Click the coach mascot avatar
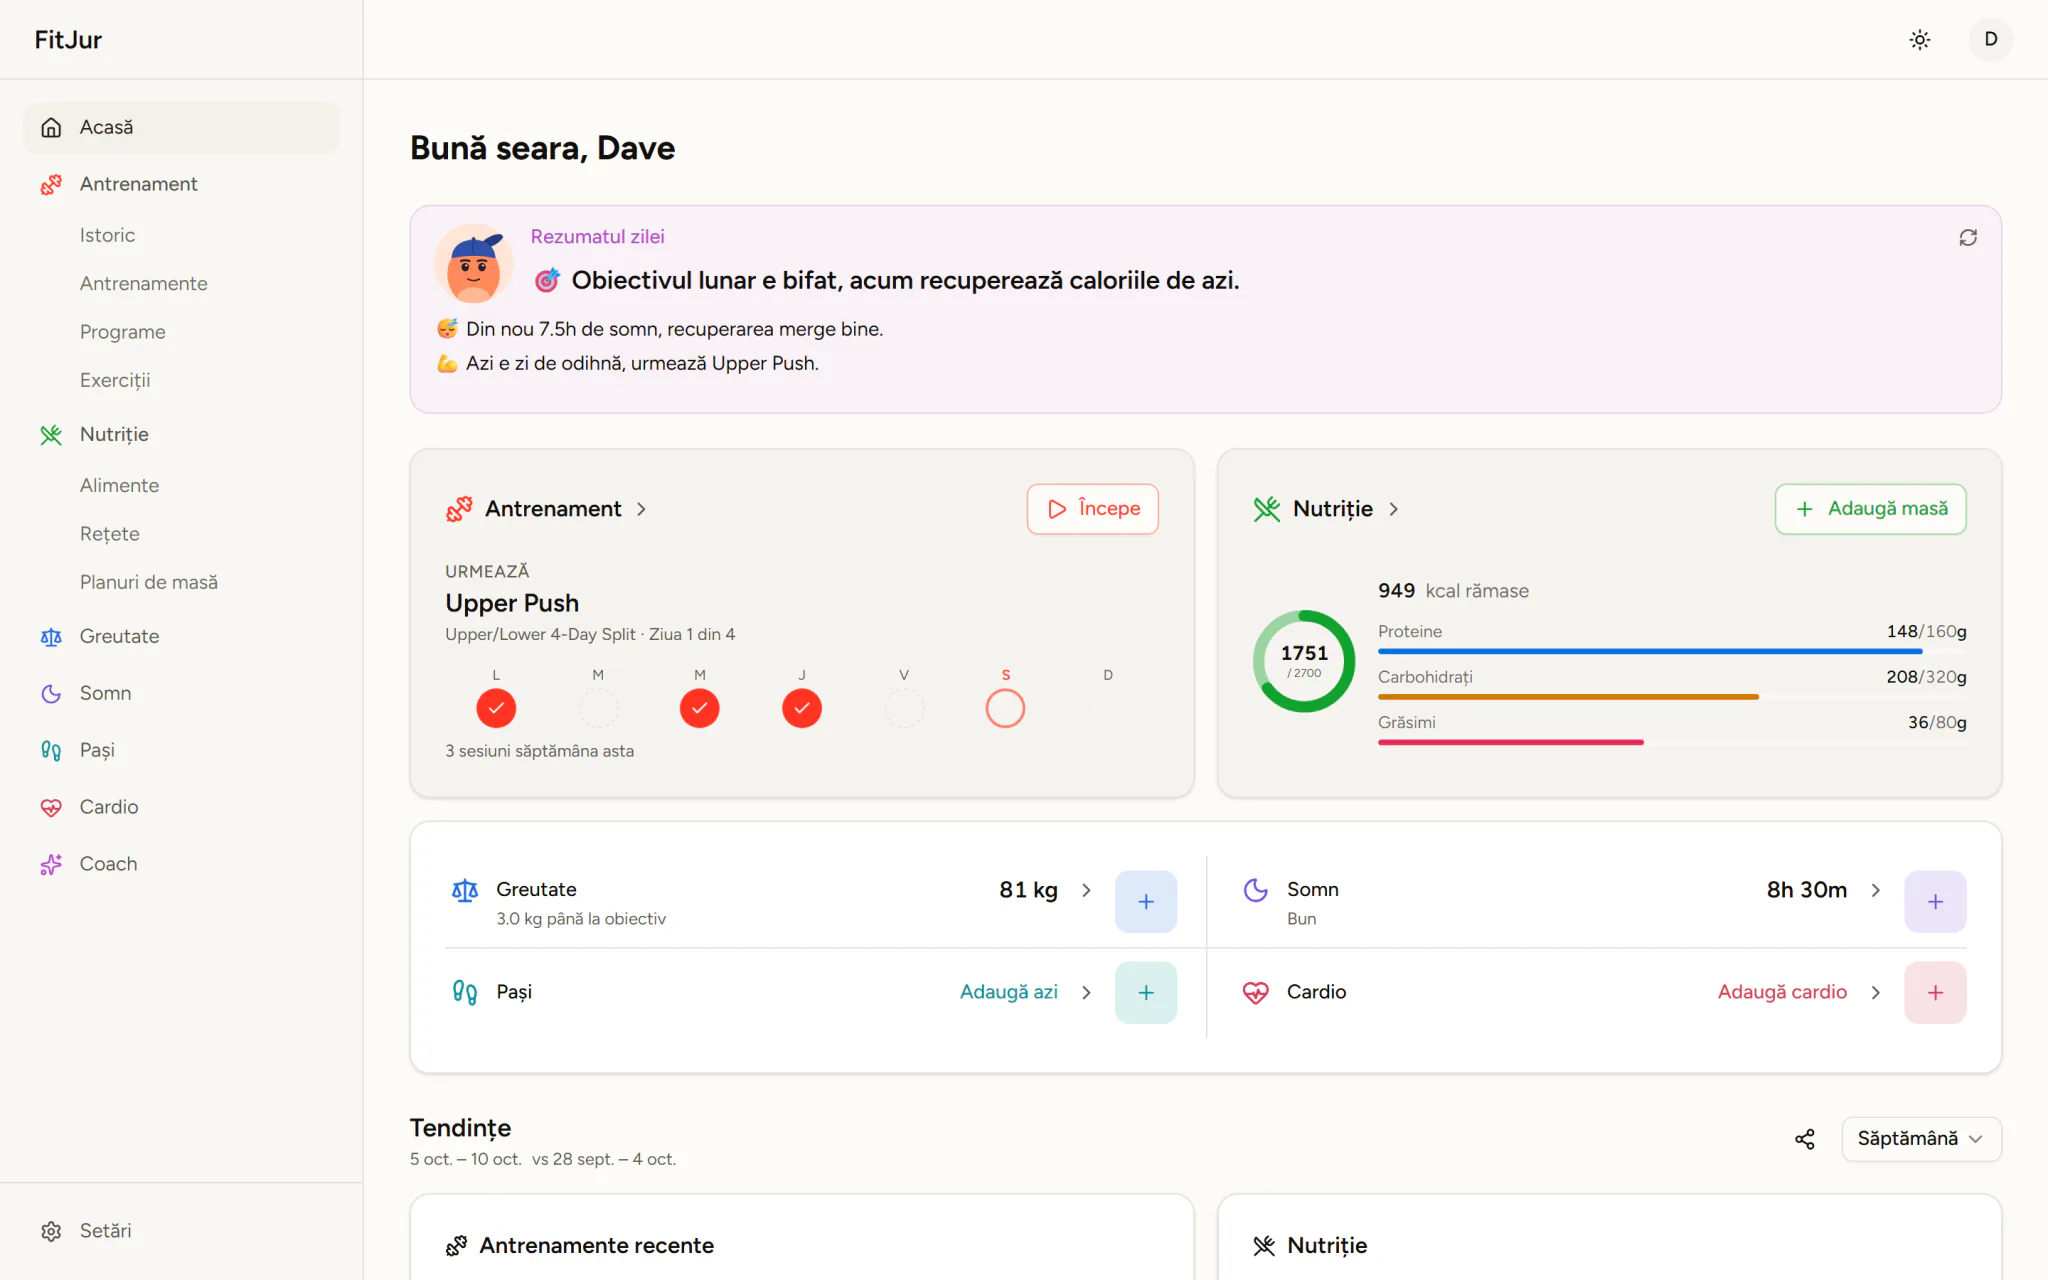Viewport: 2048px width, 1280px height. click(473, 264)
